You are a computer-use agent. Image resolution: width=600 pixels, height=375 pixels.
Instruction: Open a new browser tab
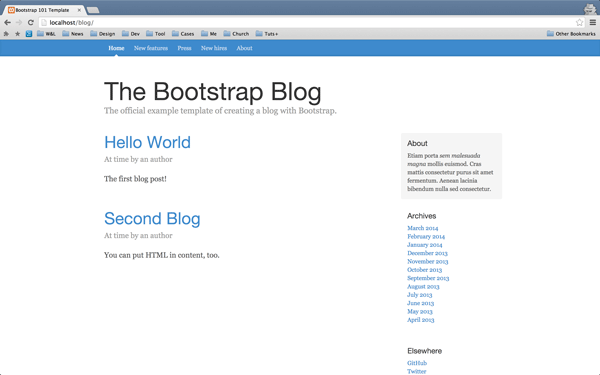click(93, 10)
